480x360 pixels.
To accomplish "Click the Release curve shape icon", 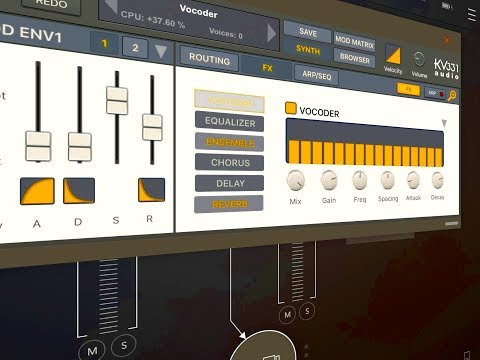I will [x=151, y=190].
